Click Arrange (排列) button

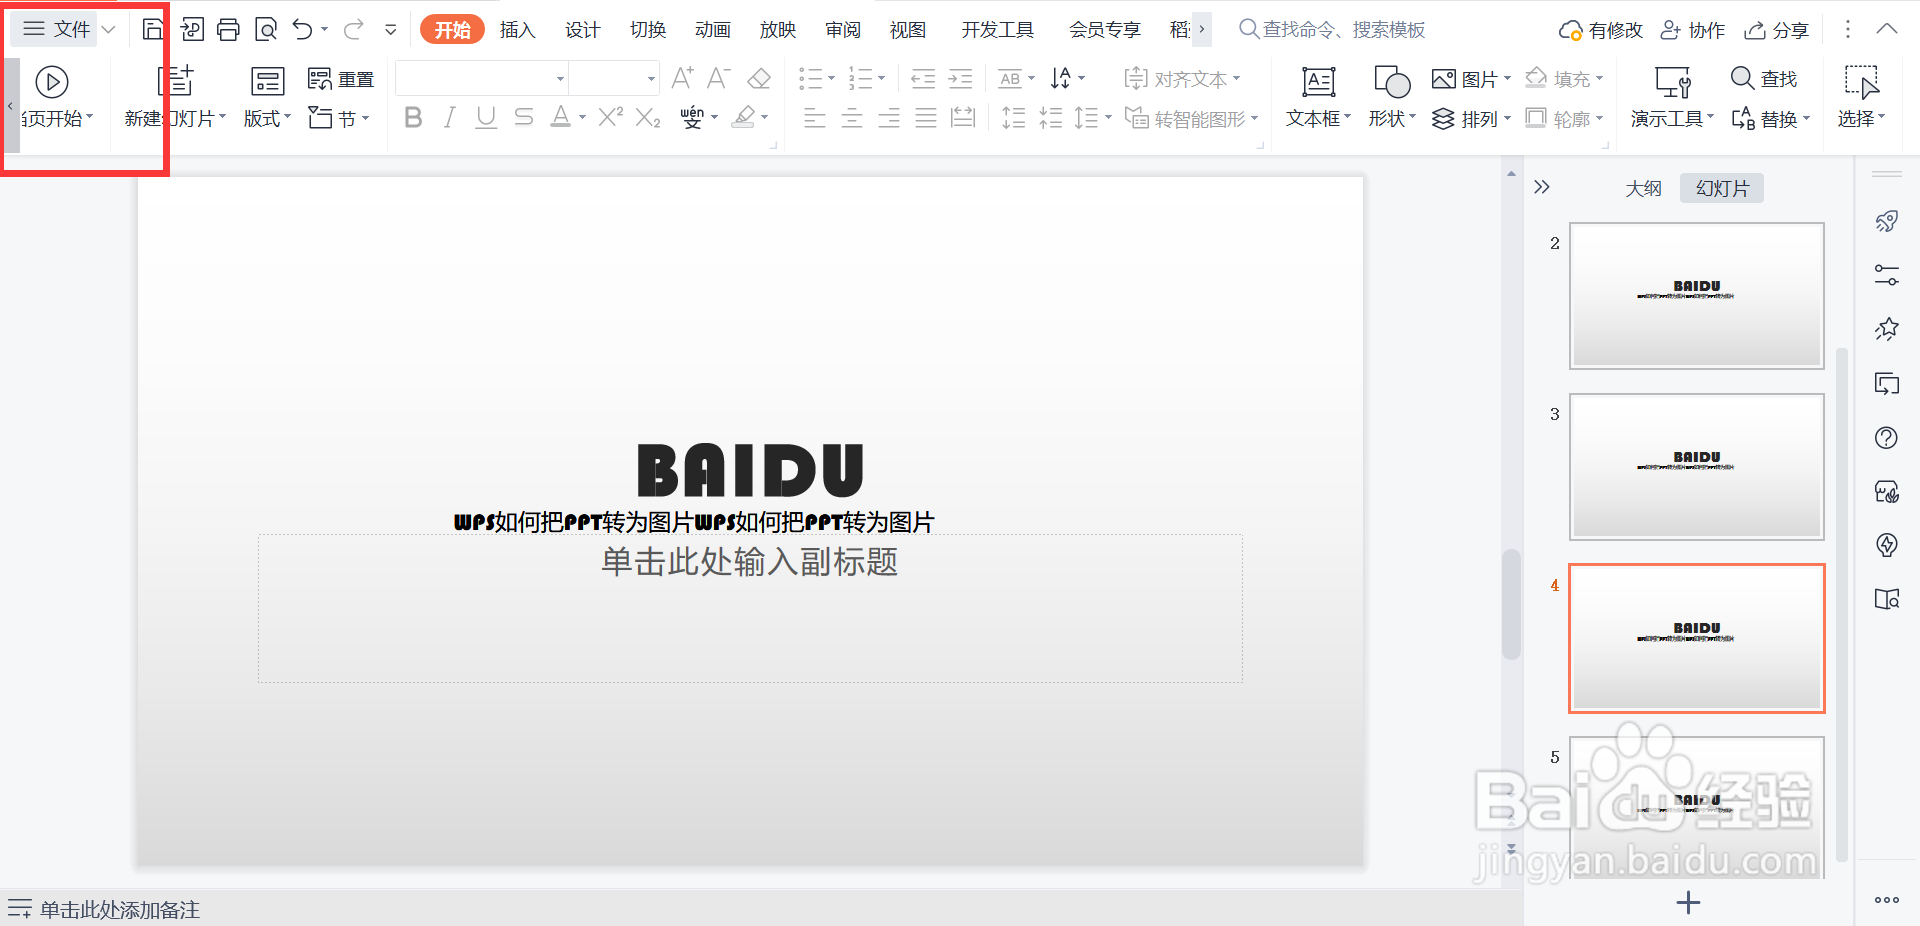1471,118
